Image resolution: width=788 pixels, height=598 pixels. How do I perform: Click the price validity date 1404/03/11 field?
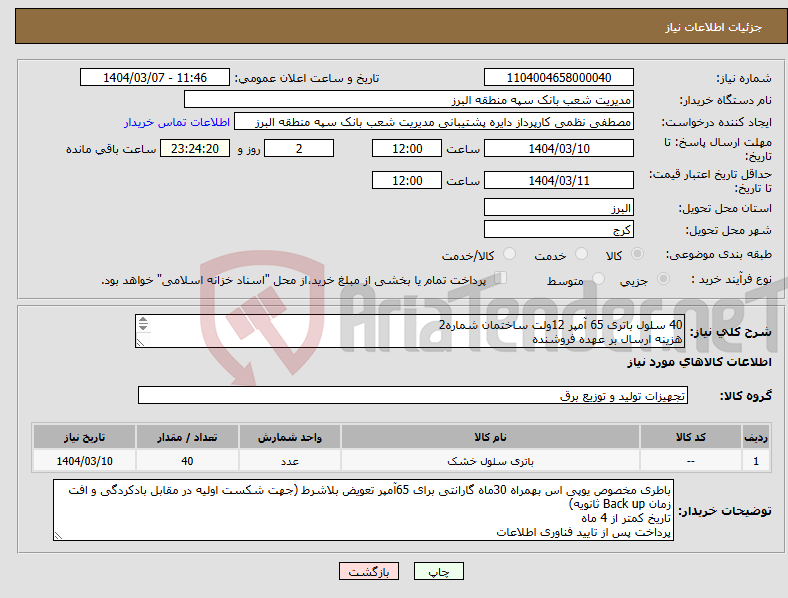[x=559, y=180]
